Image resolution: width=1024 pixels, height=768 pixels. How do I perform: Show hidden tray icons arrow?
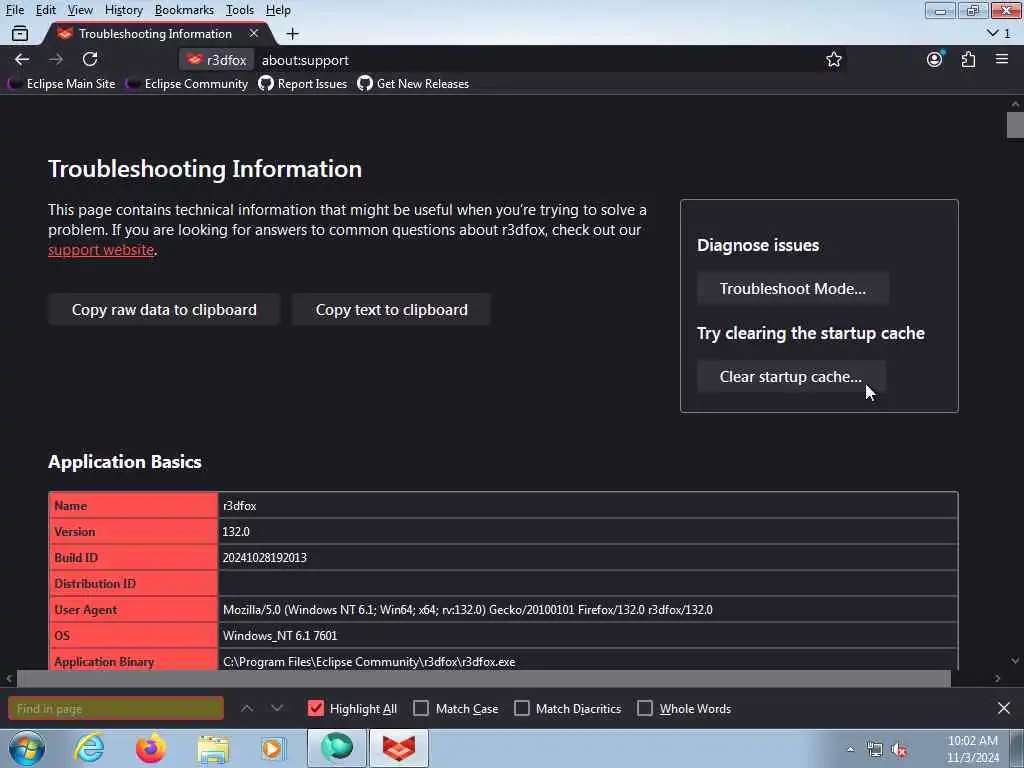850,750
